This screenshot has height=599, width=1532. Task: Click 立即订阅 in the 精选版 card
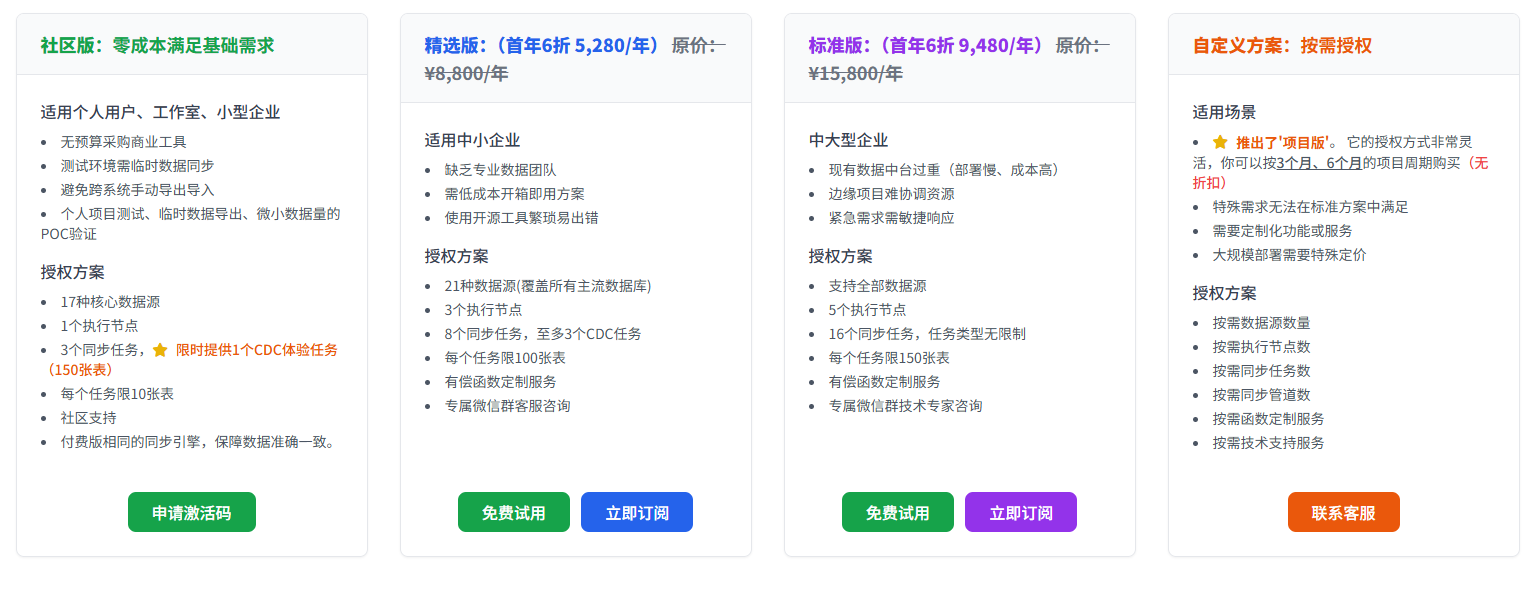(x=637, y=511)
